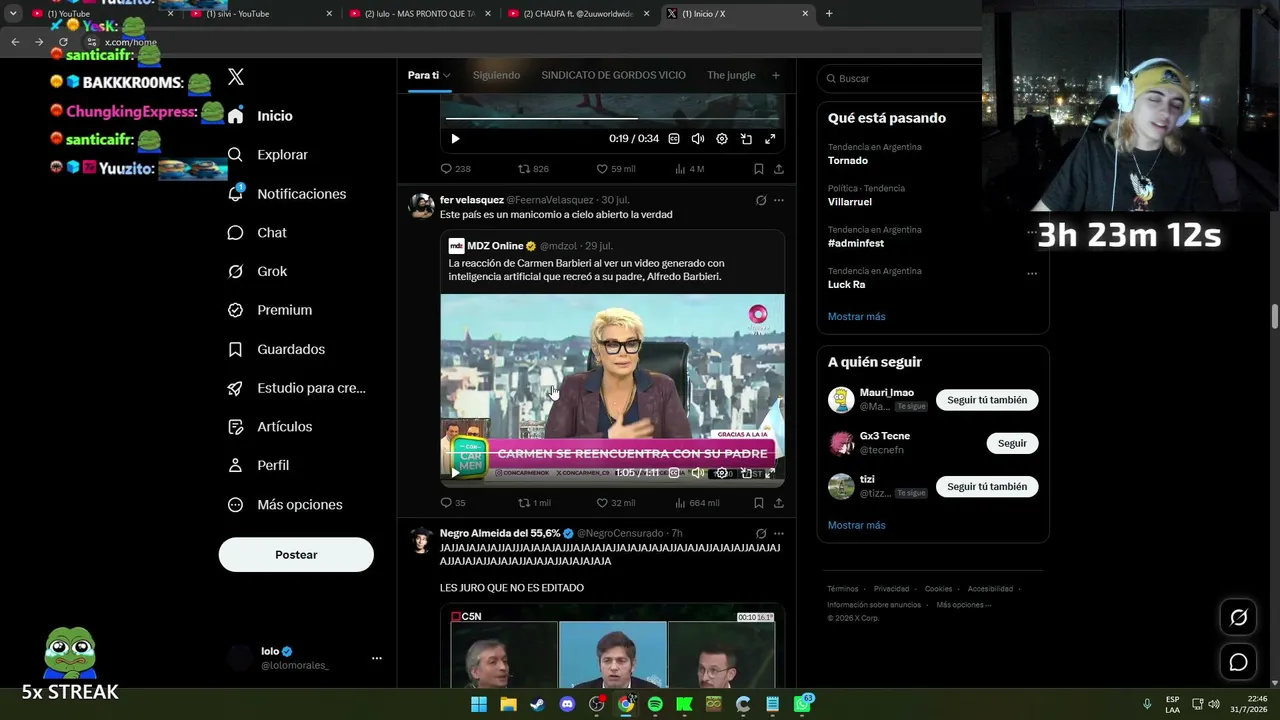
Task: Switch to the Siguiendo tab
Action: click(496, 75)
